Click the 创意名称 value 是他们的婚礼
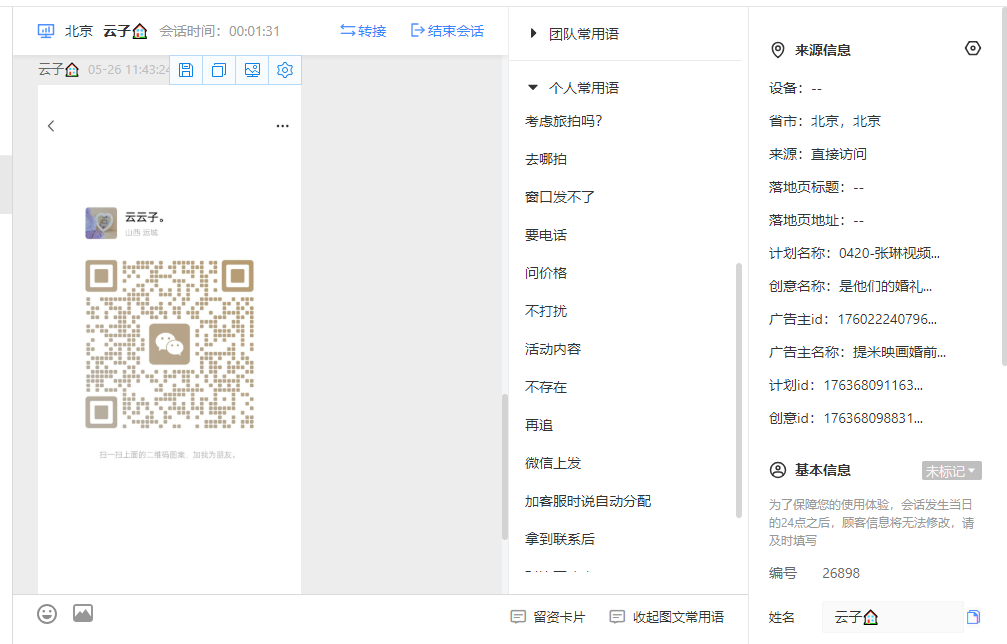 point(886,286)
